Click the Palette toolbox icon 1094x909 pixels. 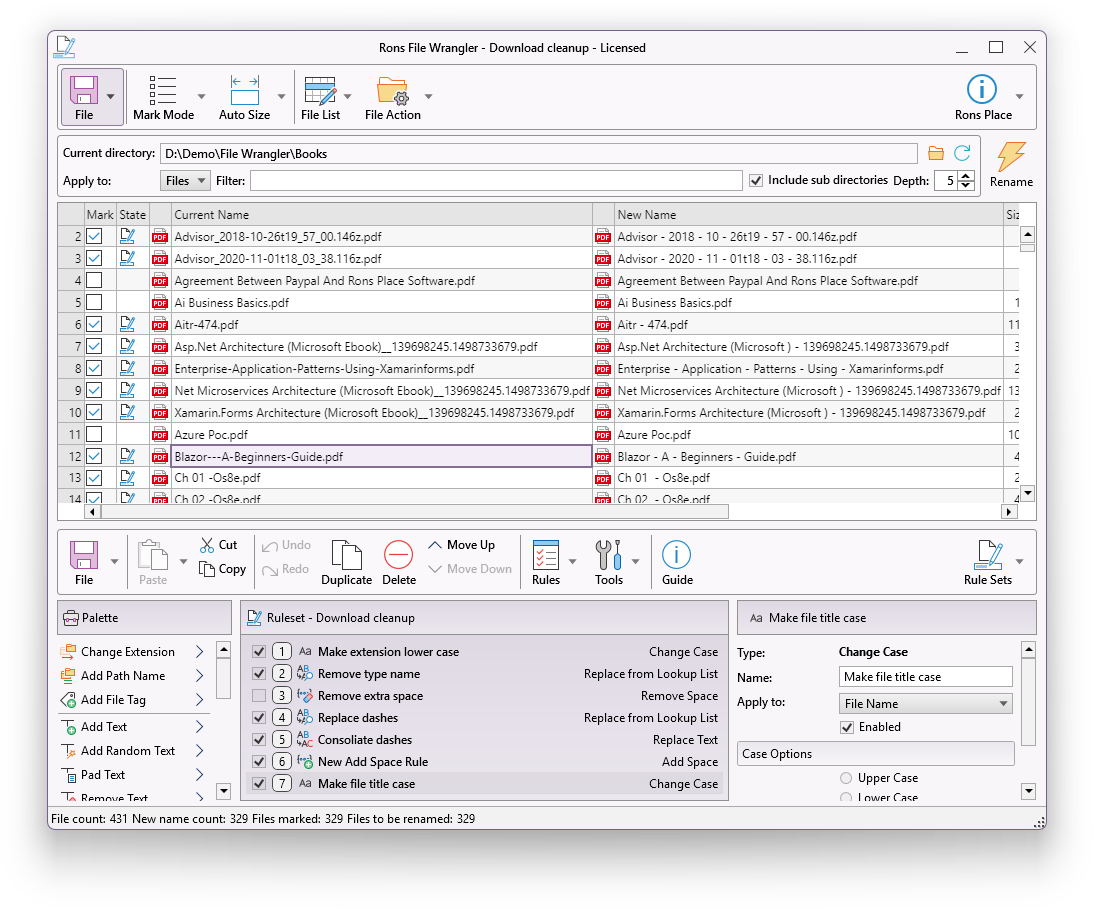(70, 618)
